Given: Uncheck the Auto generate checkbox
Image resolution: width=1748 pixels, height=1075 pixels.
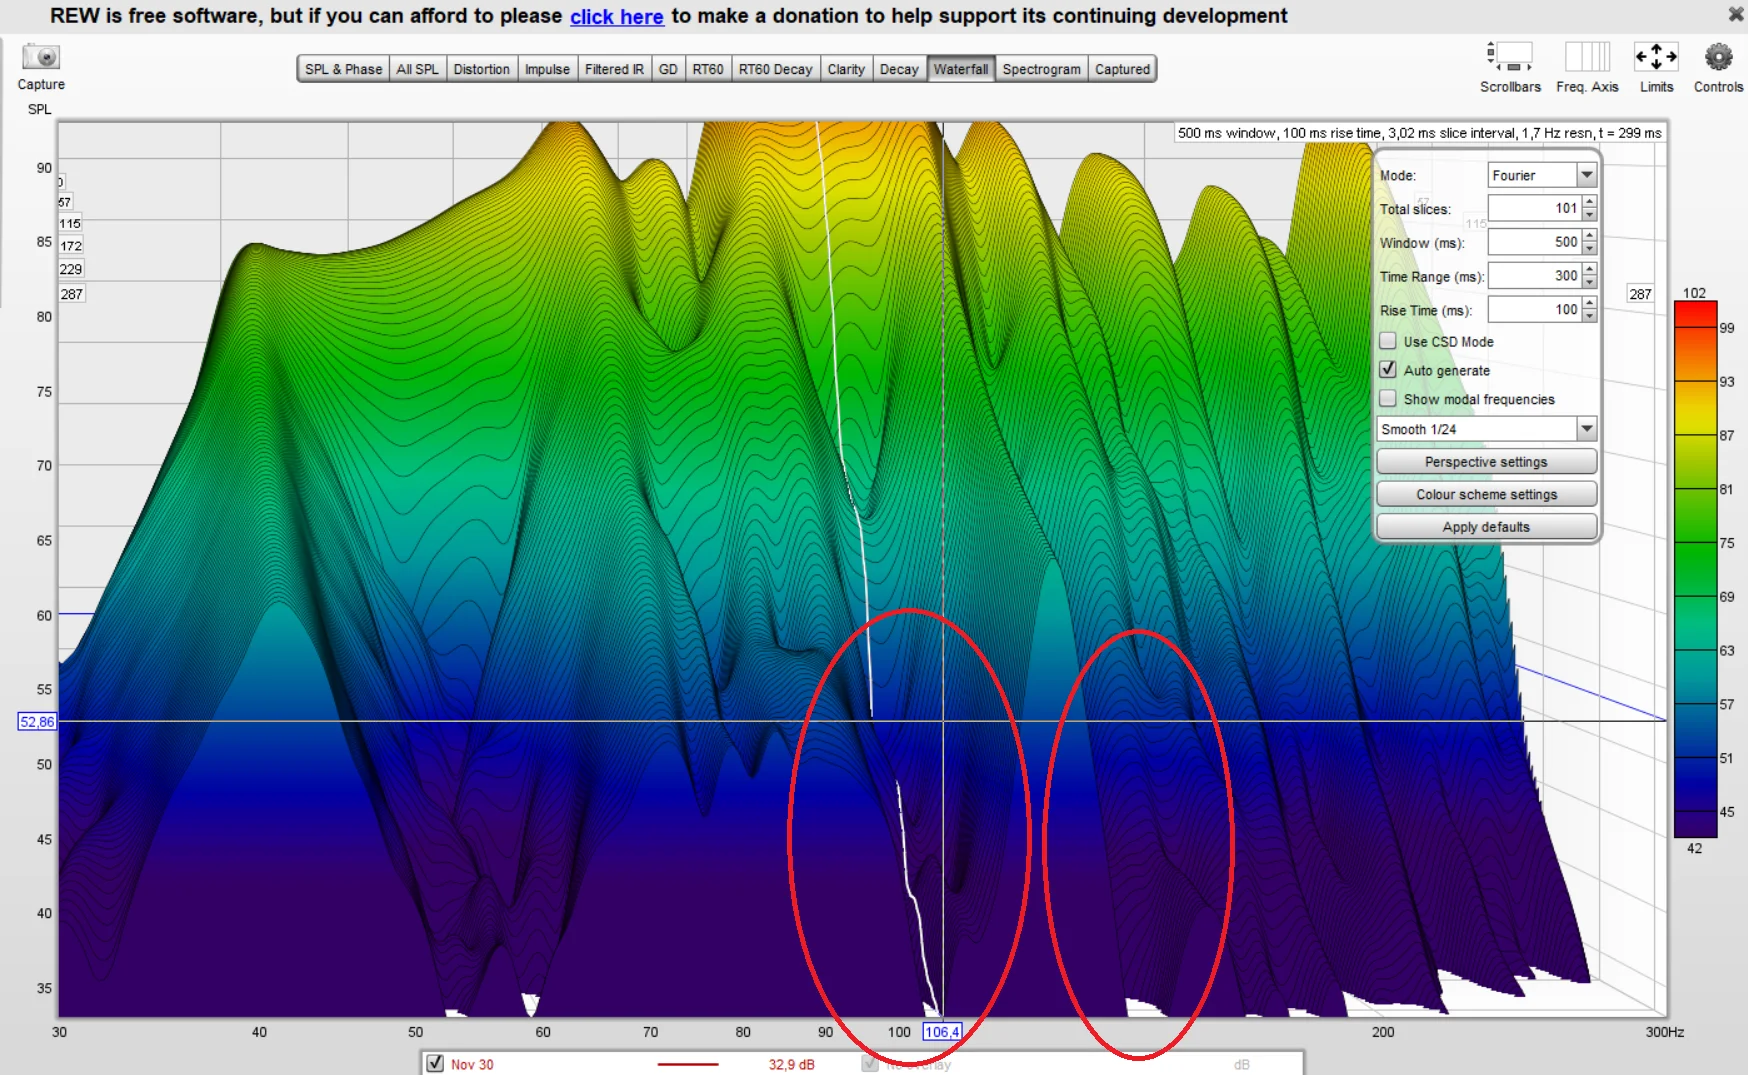Looking at the screenshot, I should (1388, 370).
